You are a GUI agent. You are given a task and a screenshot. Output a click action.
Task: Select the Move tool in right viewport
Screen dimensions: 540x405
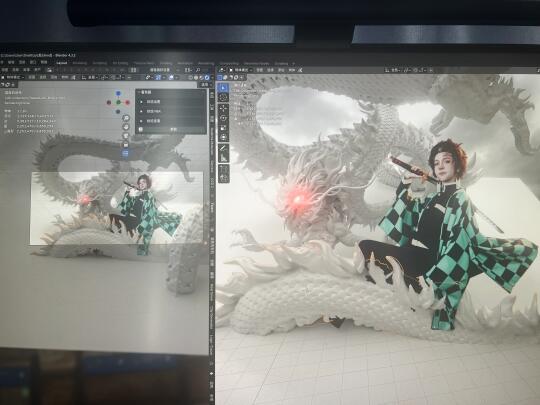223,108
